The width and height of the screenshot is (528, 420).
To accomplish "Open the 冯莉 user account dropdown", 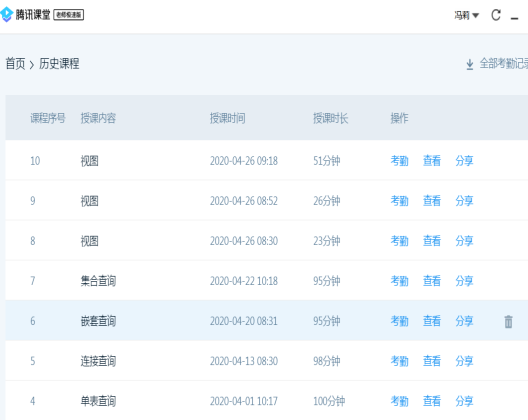I will [x=466, y=15].
